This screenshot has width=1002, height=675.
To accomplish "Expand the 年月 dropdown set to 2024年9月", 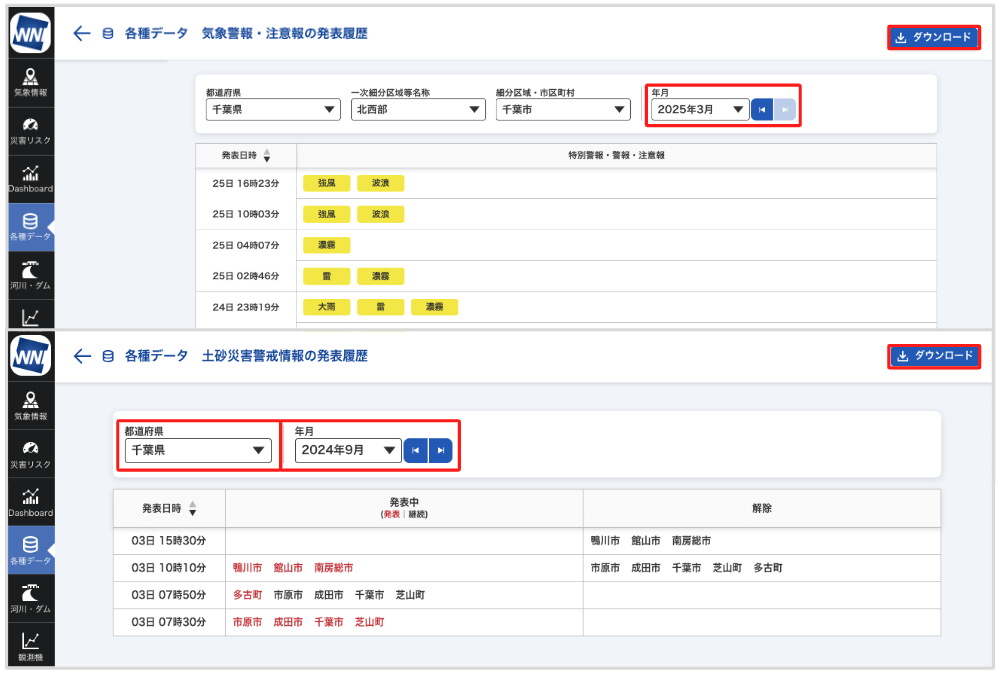I will tap(348, 451).
